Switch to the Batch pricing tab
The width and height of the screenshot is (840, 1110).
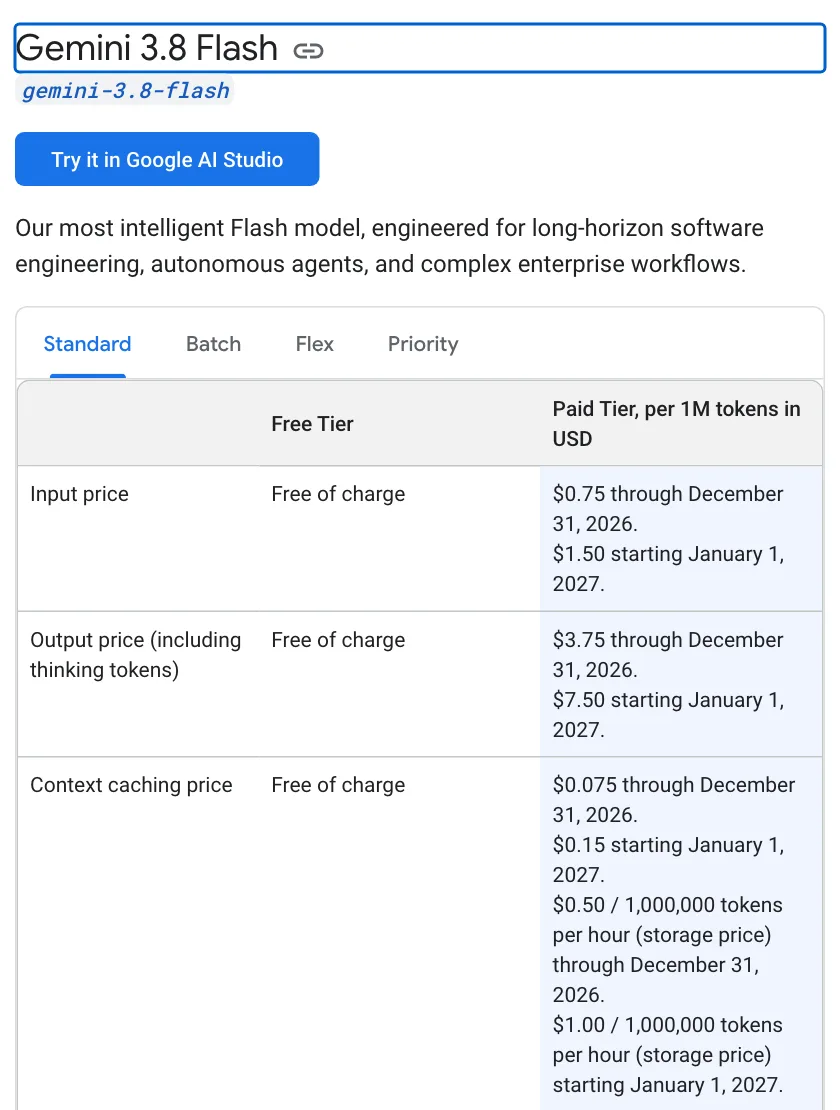coord(213,344)
